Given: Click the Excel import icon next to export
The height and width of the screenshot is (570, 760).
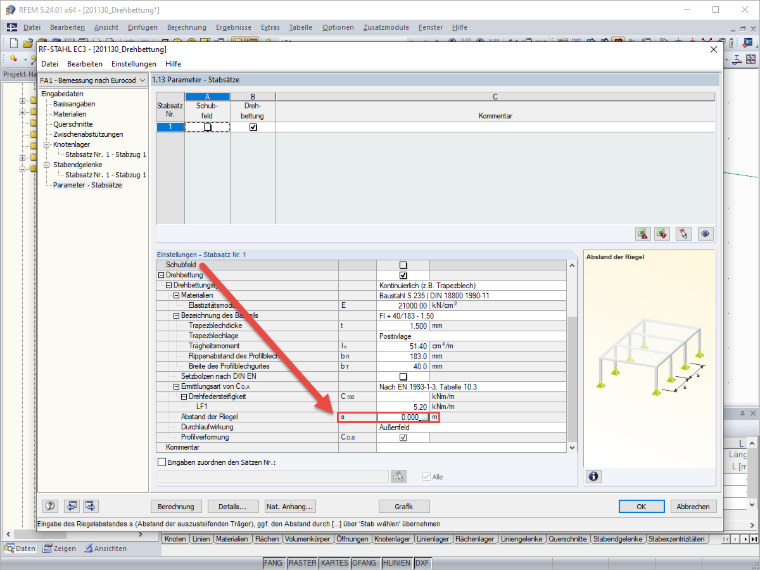Looking at the screenshot, I should [x=662, y=234].
